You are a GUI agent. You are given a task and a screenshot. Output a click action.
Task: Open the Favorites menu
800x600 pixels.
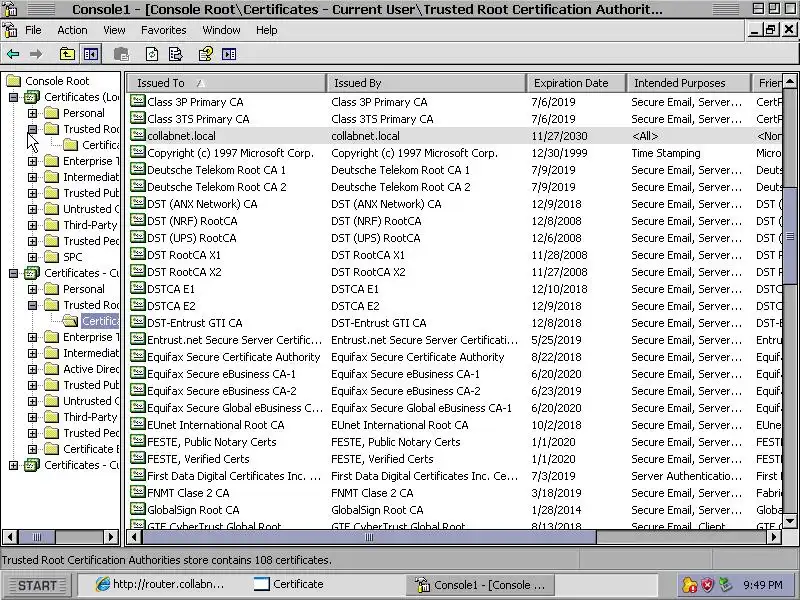point(163,30)
